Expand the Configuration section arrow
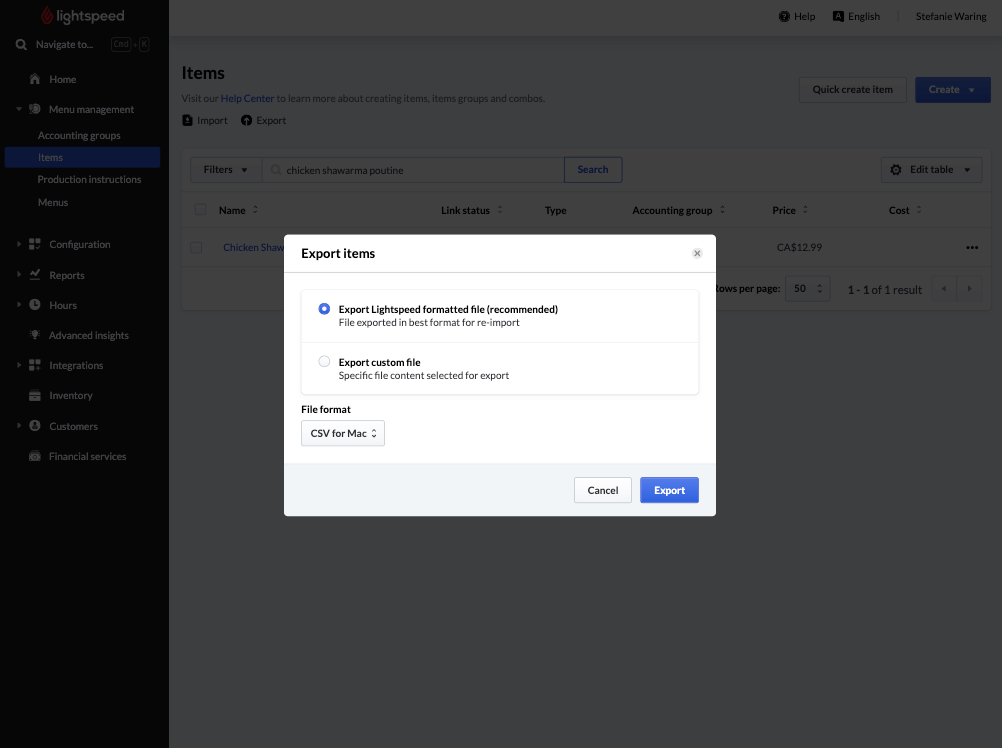This screenshot has width=1002, height=748. tap(19, 244)
